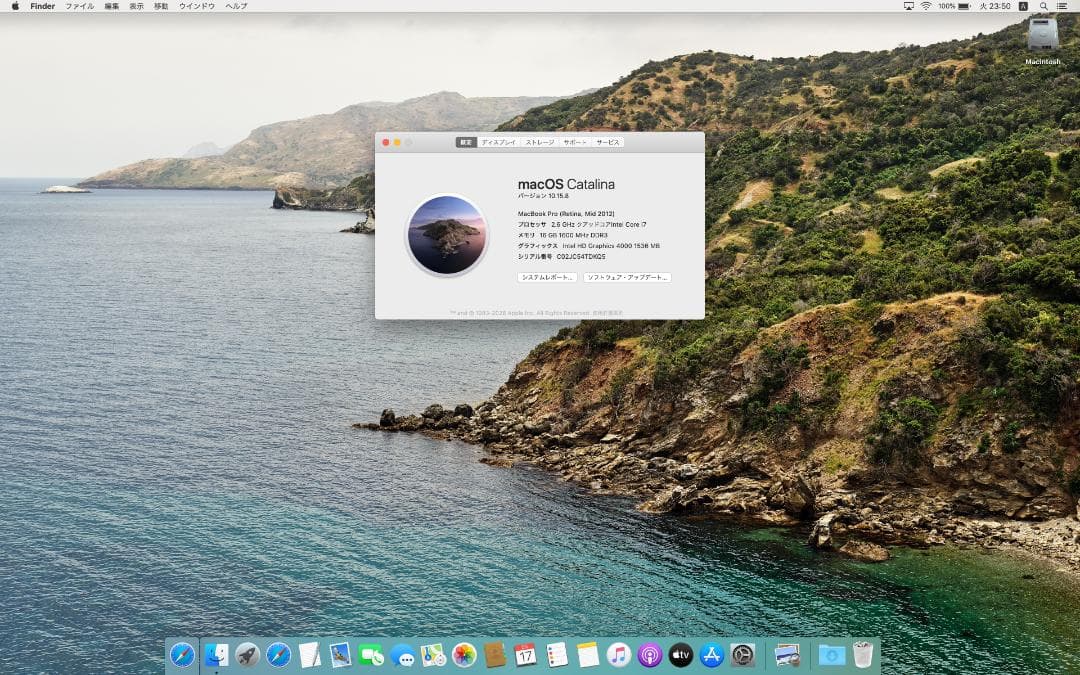Open the Finder menu
This screenshot has height=675, width=1080.
coord(43,6)
